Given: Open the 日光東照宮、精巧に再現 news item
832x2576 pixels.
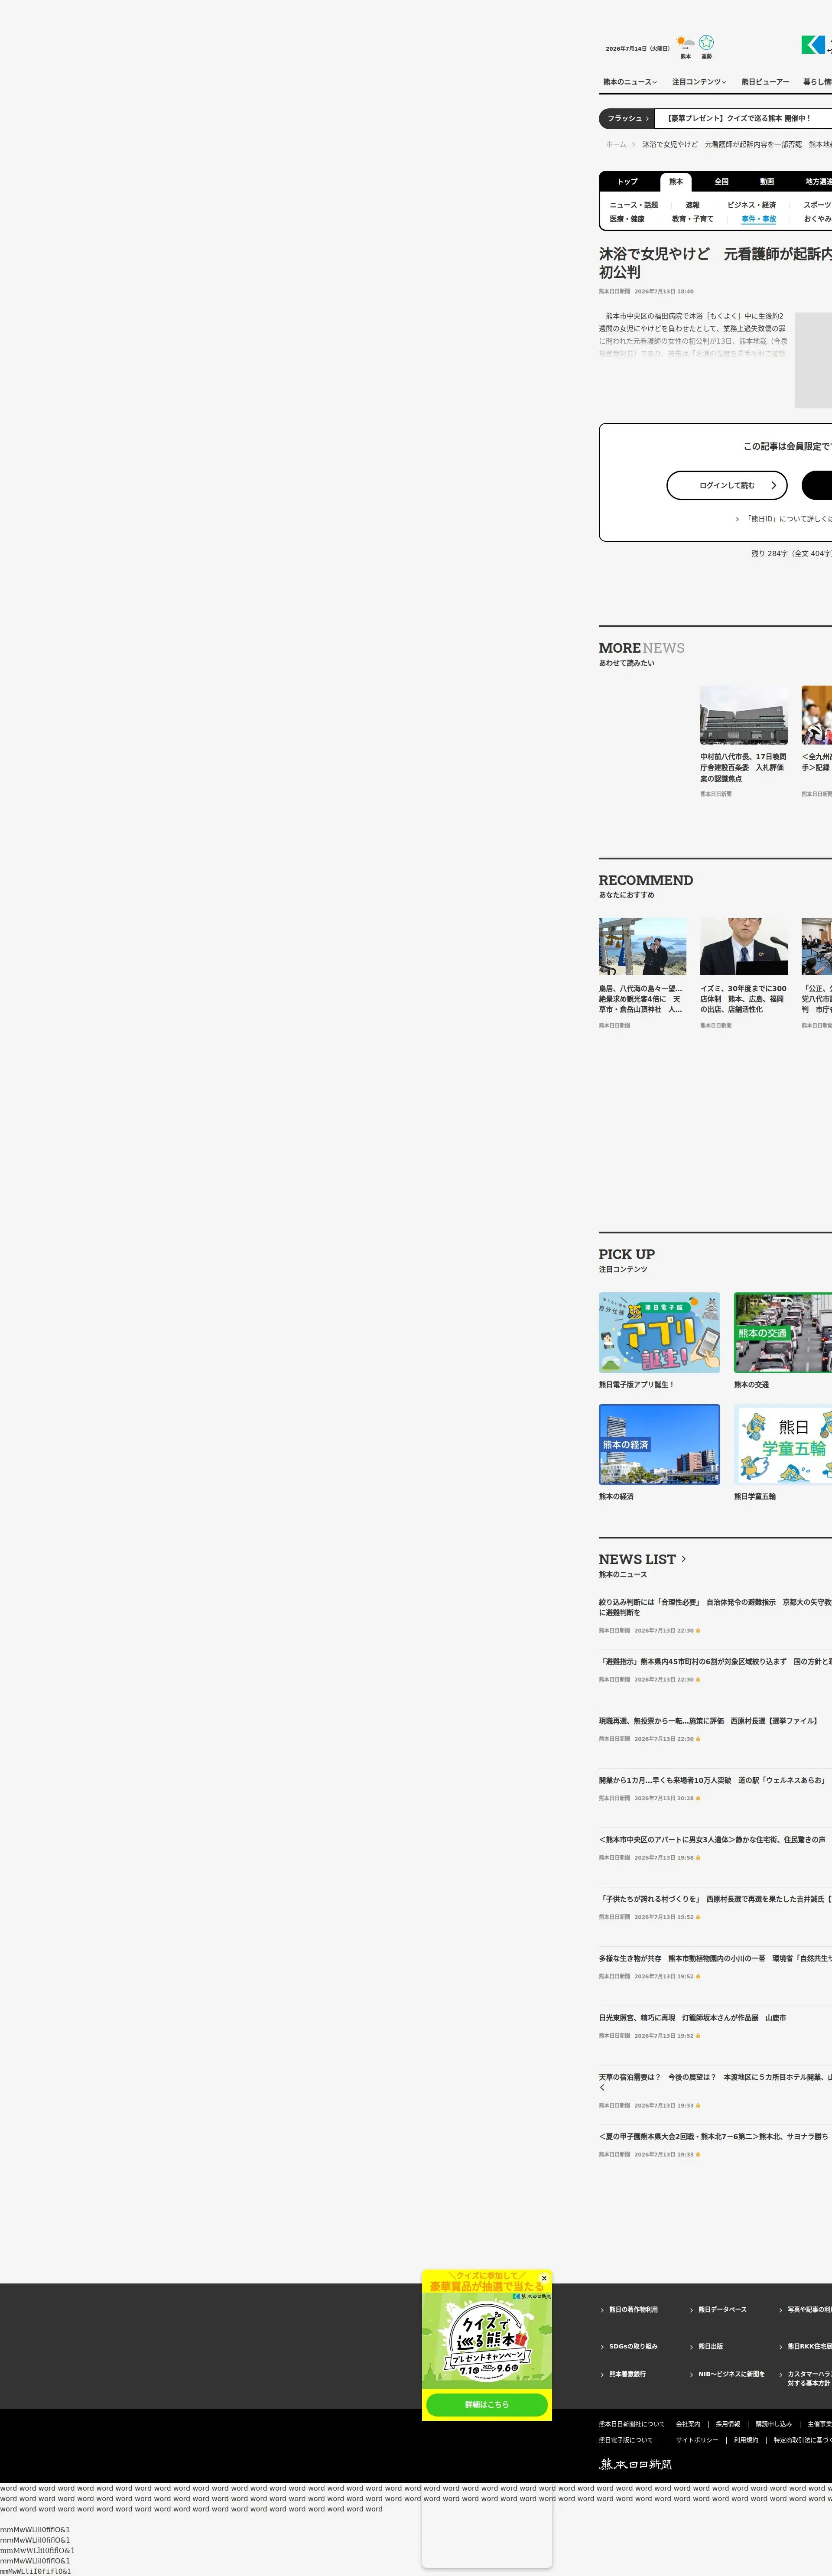Looking at the screenshot, I should coord(692,2018).
